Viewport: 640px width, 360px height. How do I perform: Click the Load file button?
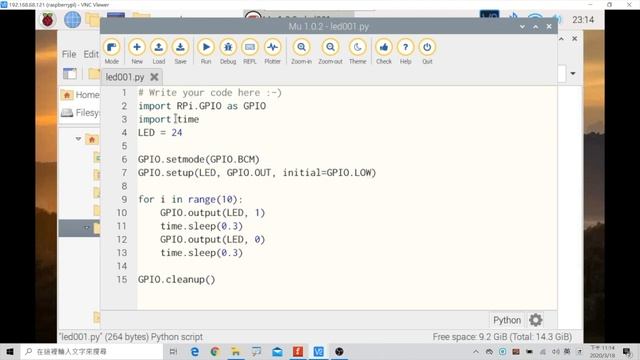(x=159, y=51)
